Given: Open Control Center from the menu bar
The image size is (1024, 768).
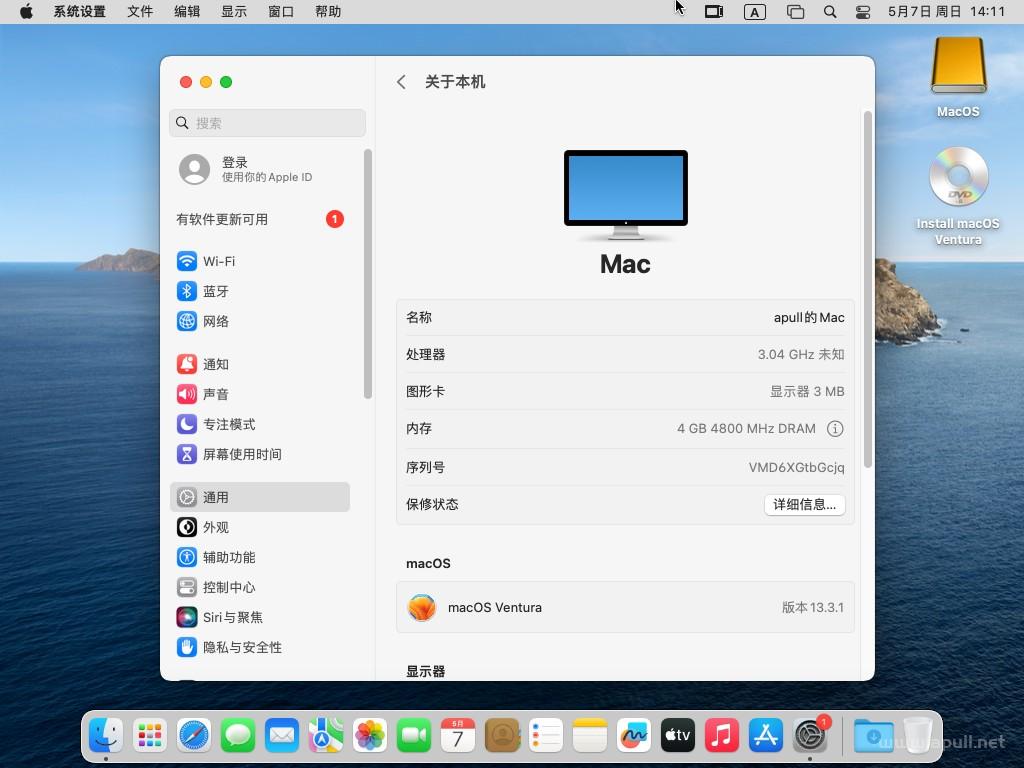Looking at the screenshot, I should pos(863,12).
